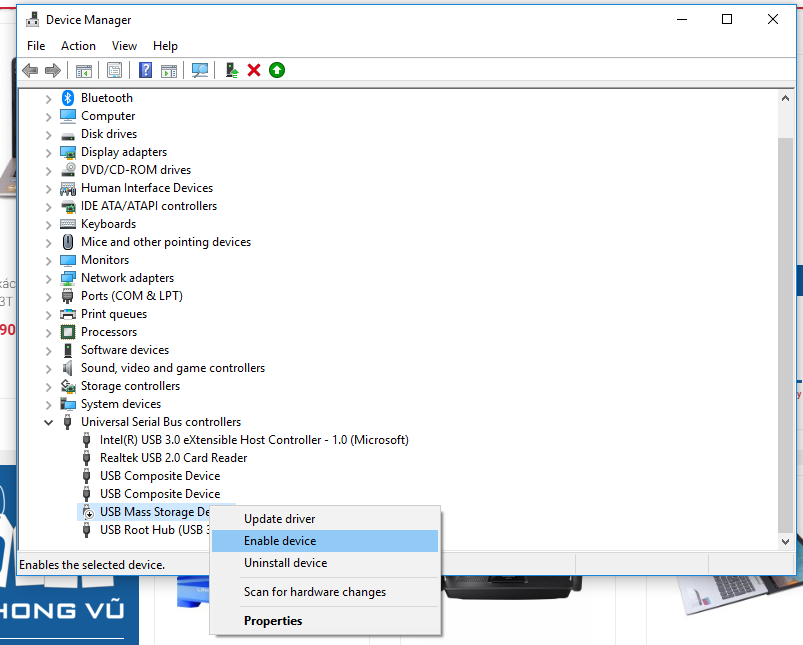The width and height of the screenshot is (803, 645).
Task: Click the Update driver toolbar icon
Action: point(232,70)
